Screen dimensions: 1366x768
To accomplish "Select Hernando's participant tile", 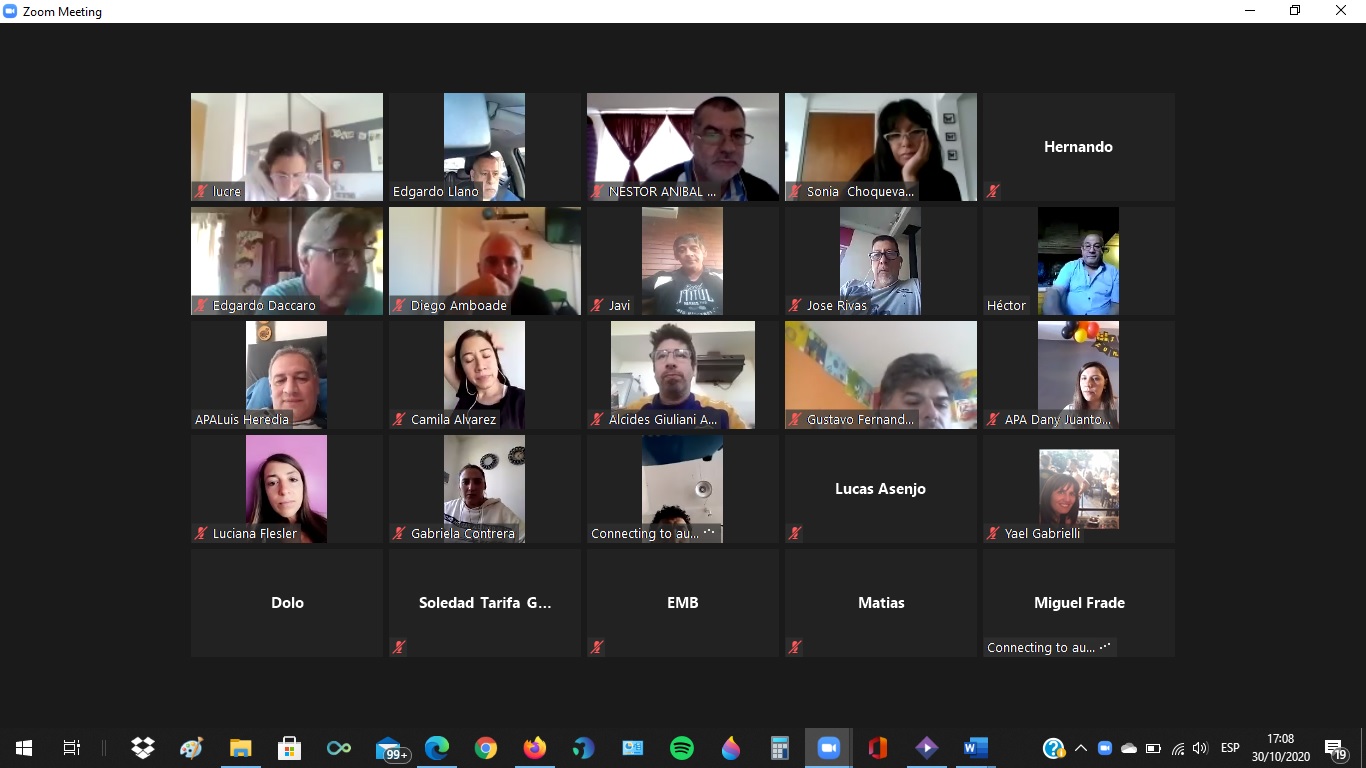I will [x=1079, y=147].
